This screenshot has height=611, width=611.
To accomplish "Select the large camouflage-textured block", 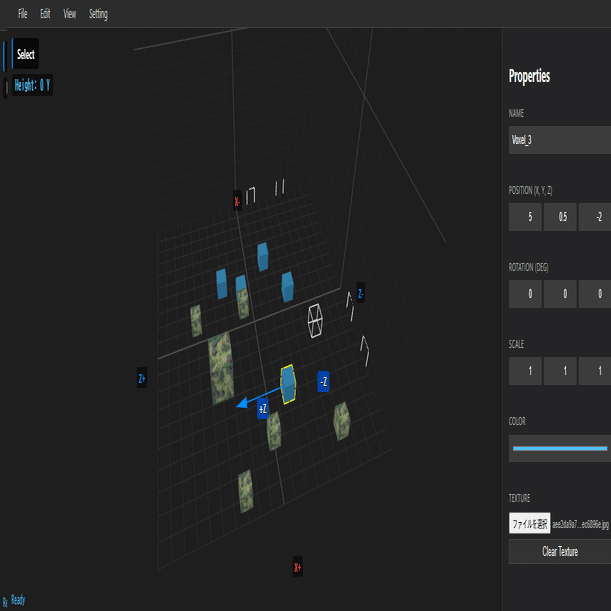I will 221,368.
